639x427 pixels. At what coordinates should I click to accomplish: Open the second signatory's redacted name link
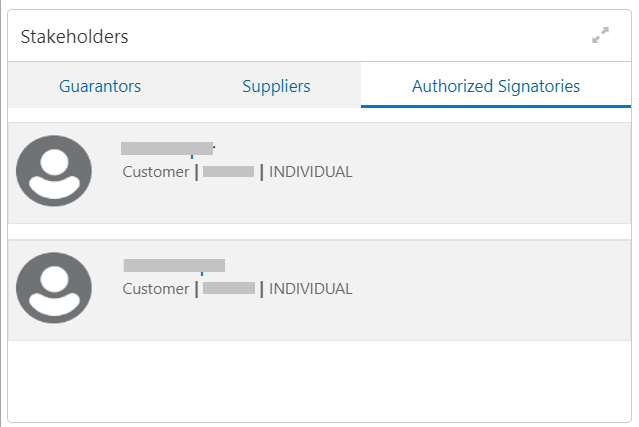[174, 265]
